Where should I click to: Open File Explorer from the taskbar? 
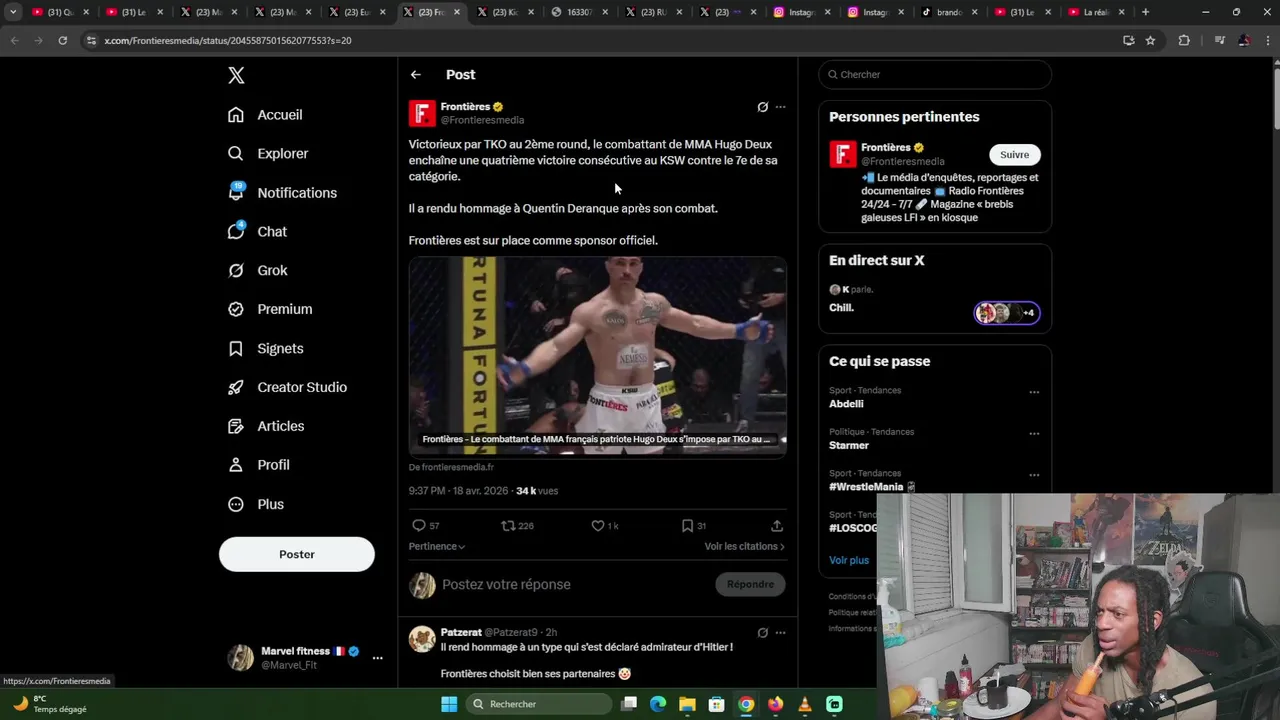point(687,704)
